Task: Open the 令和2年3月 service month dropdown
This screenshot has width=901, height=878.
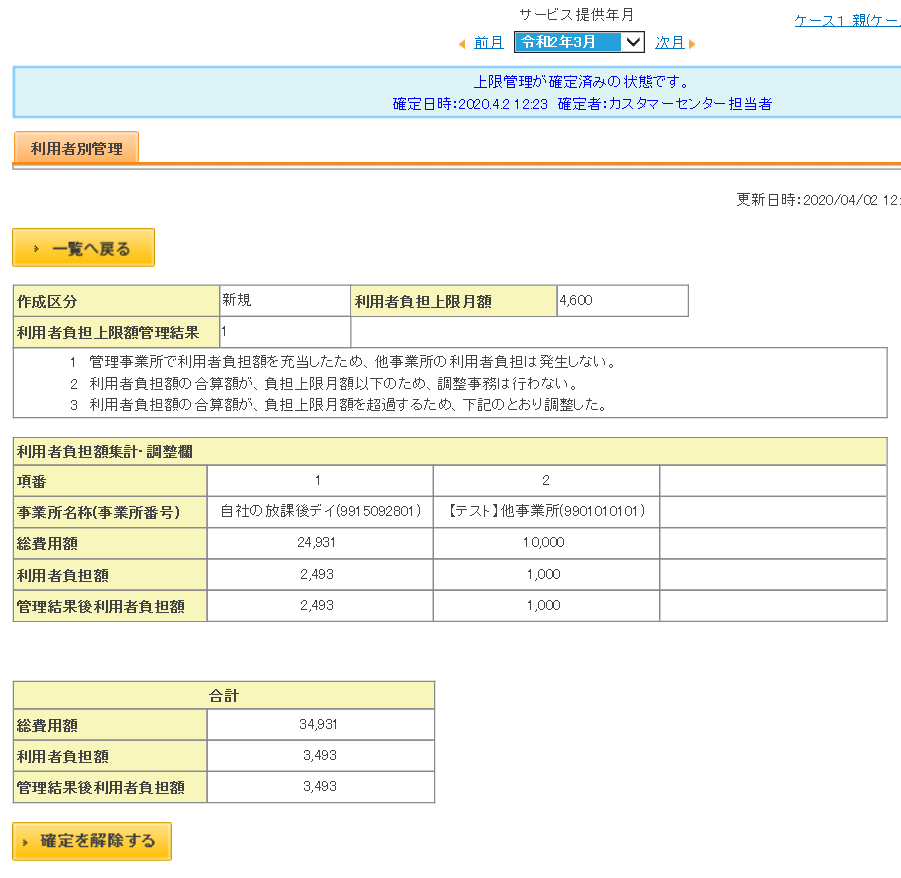Action: tap(579, 42)
